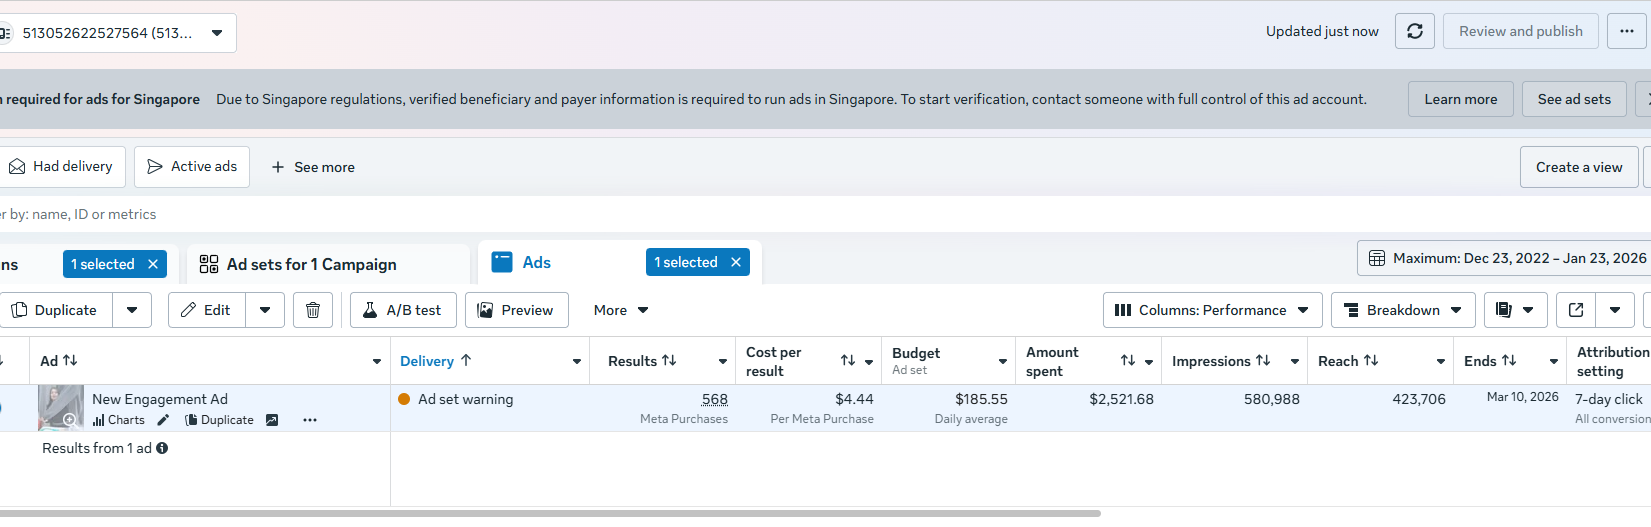Open the more options ellipsis in top bar
The image size is (1651, 527).
pos(1627,31)
